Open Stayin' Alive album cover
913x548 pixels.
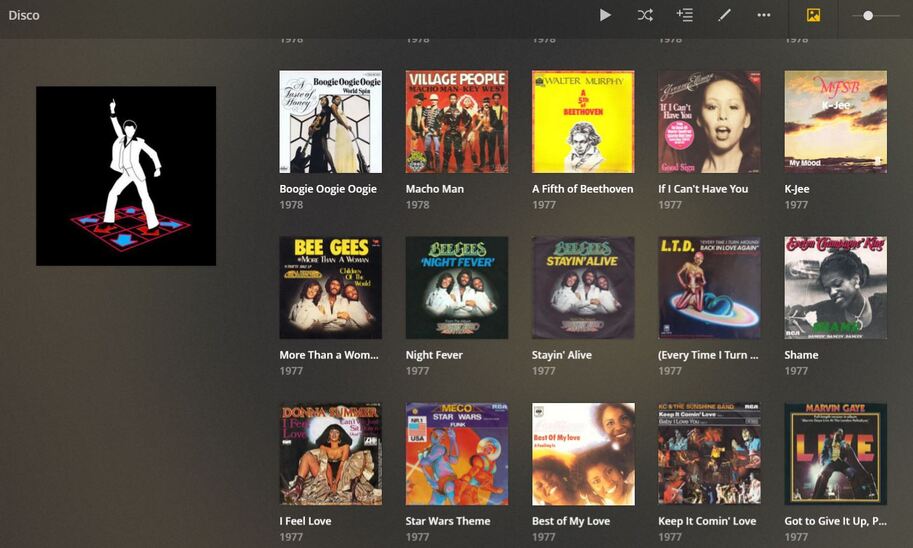583,288
